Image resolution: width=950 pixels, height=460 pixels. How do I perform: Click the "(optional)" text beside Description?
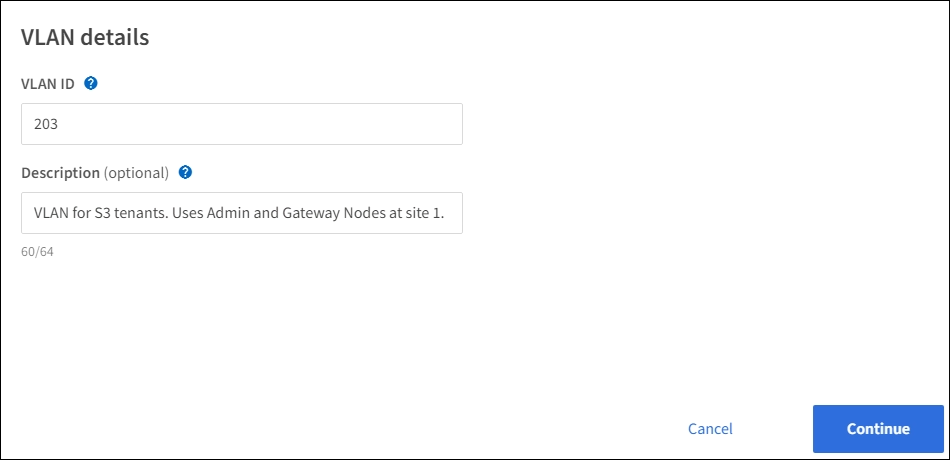coord(136,173)
